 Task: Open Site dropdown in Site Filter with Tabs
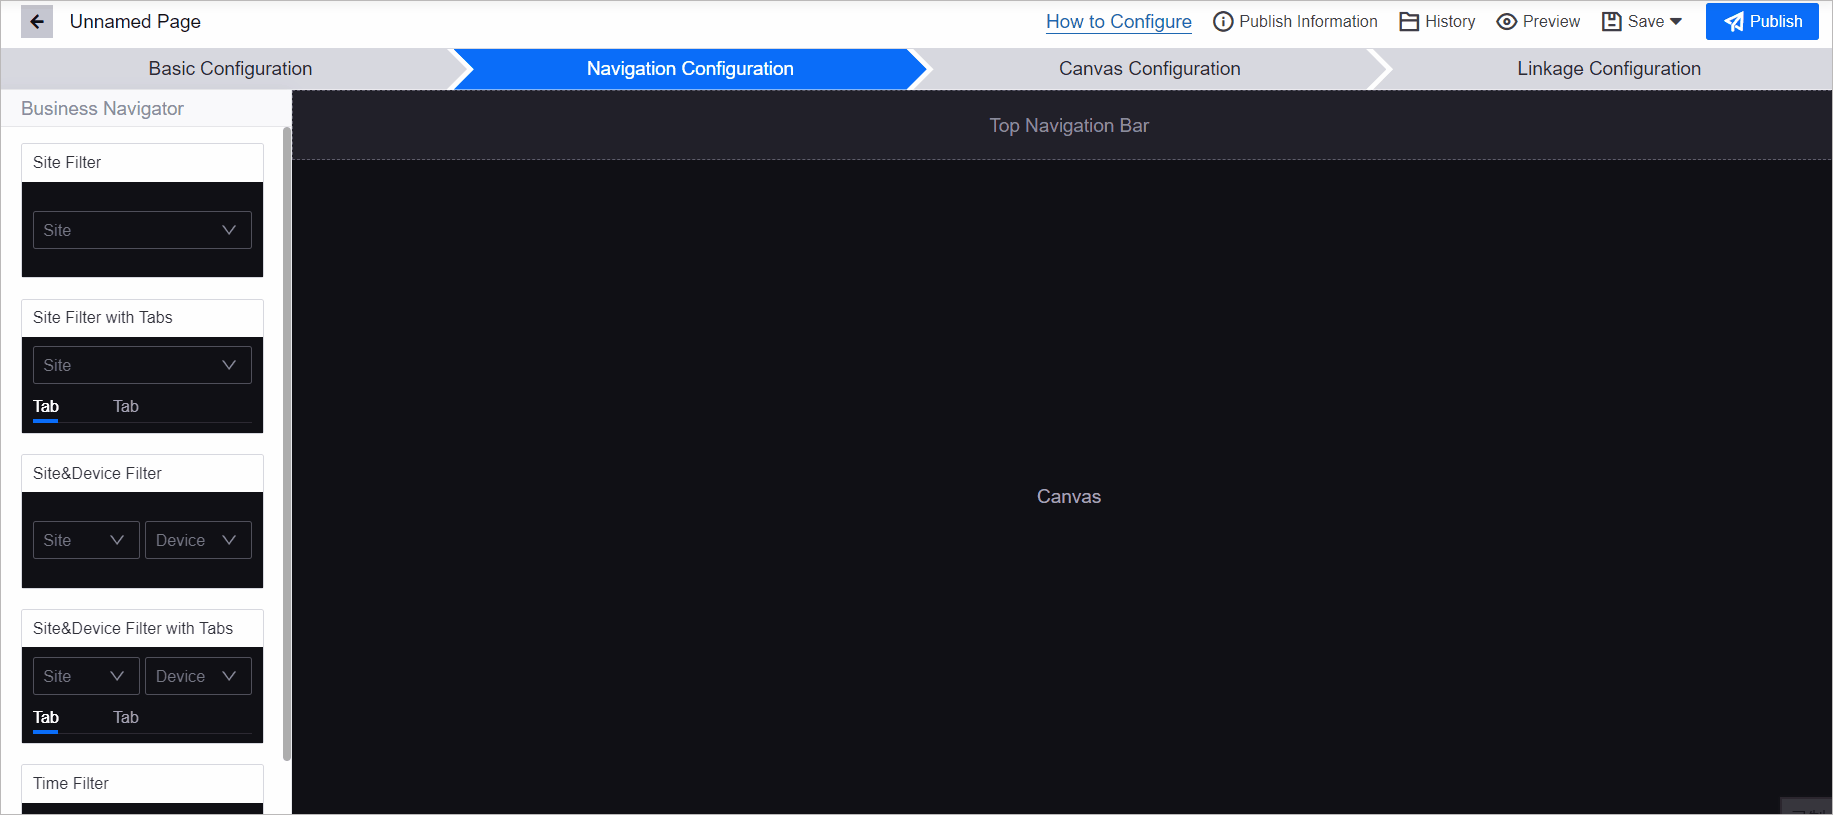point(142,365)
